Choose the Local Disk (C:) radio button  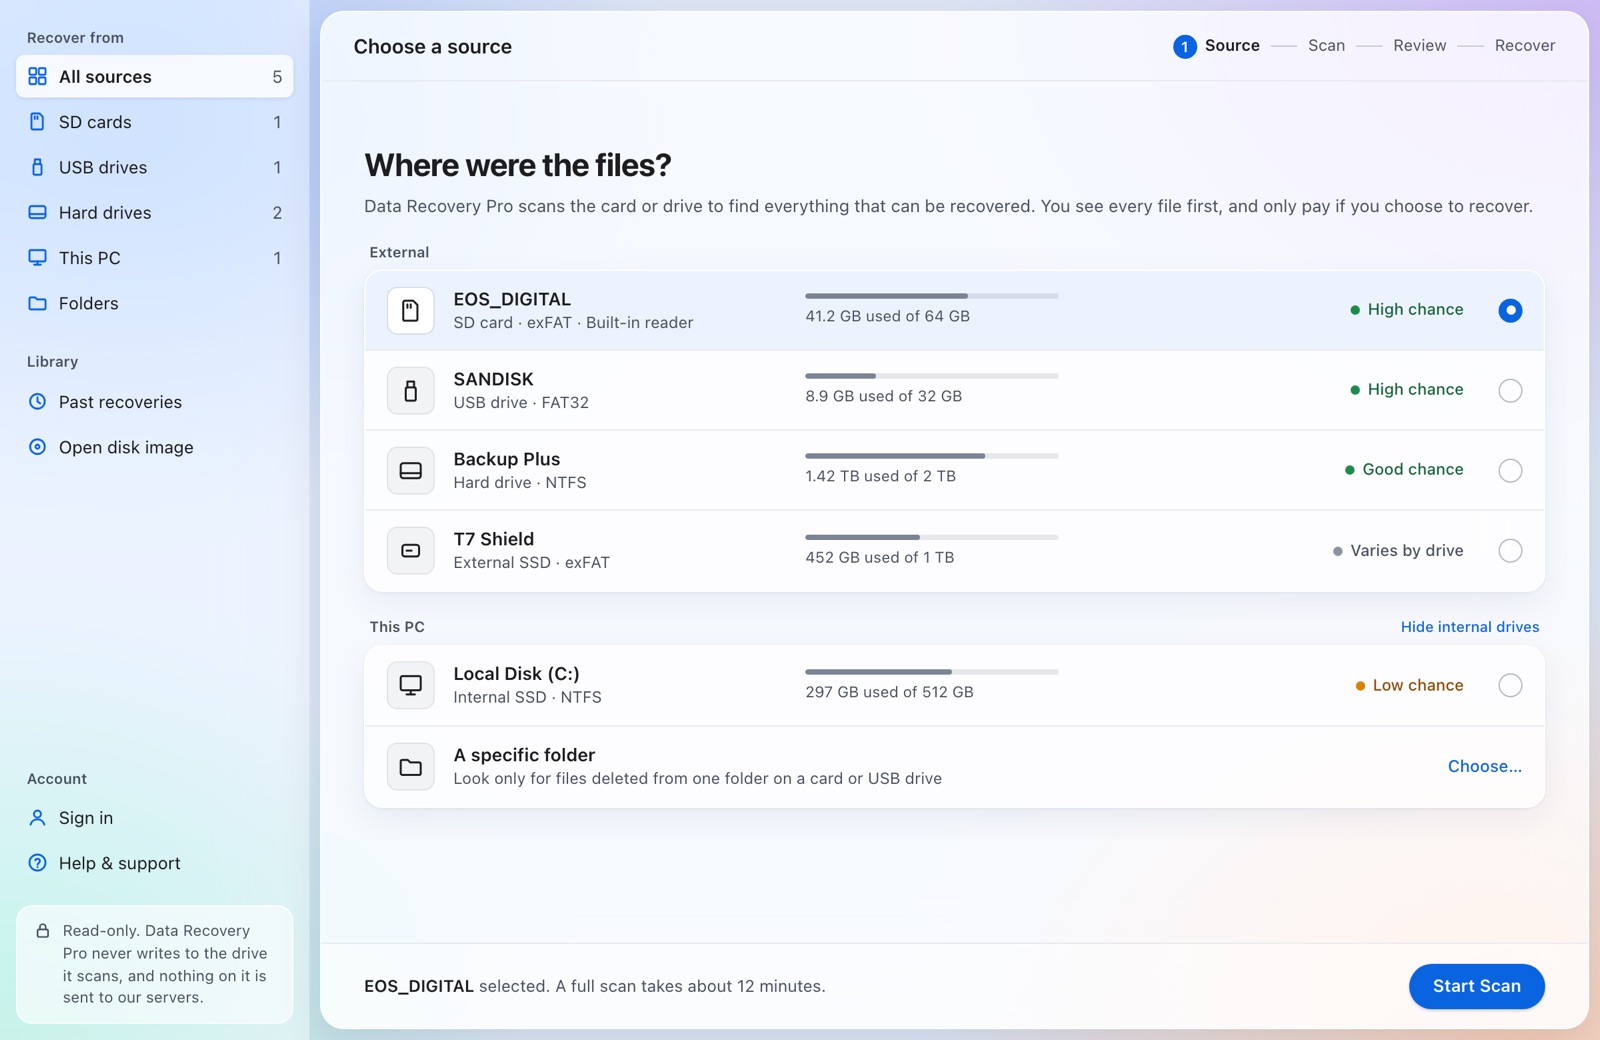(1510, 685)
